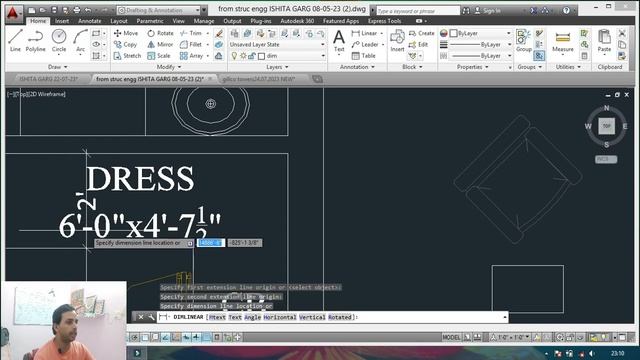Open the Unsaved Layer State dropdown

coord(277,44)
